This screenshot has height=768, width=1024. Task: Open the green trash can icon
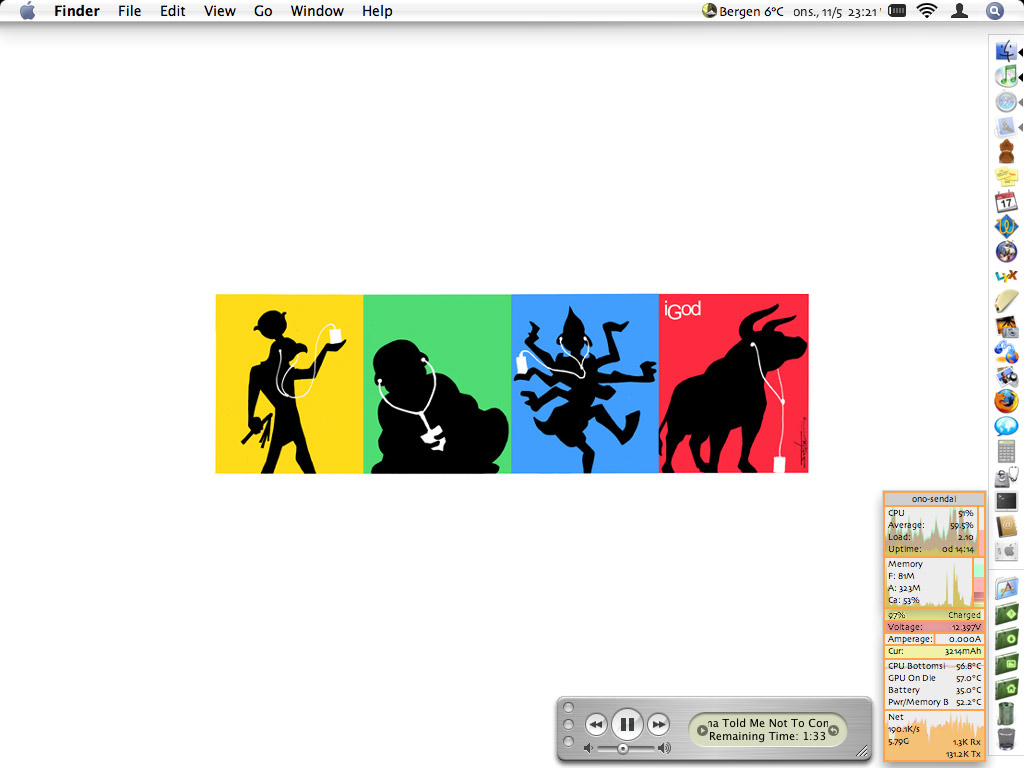(1006, 713)
